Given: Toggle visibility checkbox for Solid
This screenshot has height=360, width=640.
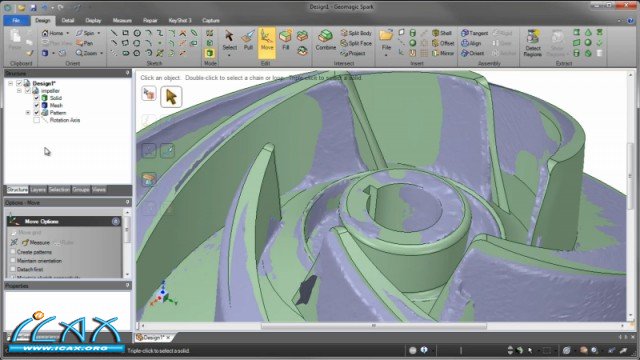Looking at the screenshot, I should click(36, 98).
